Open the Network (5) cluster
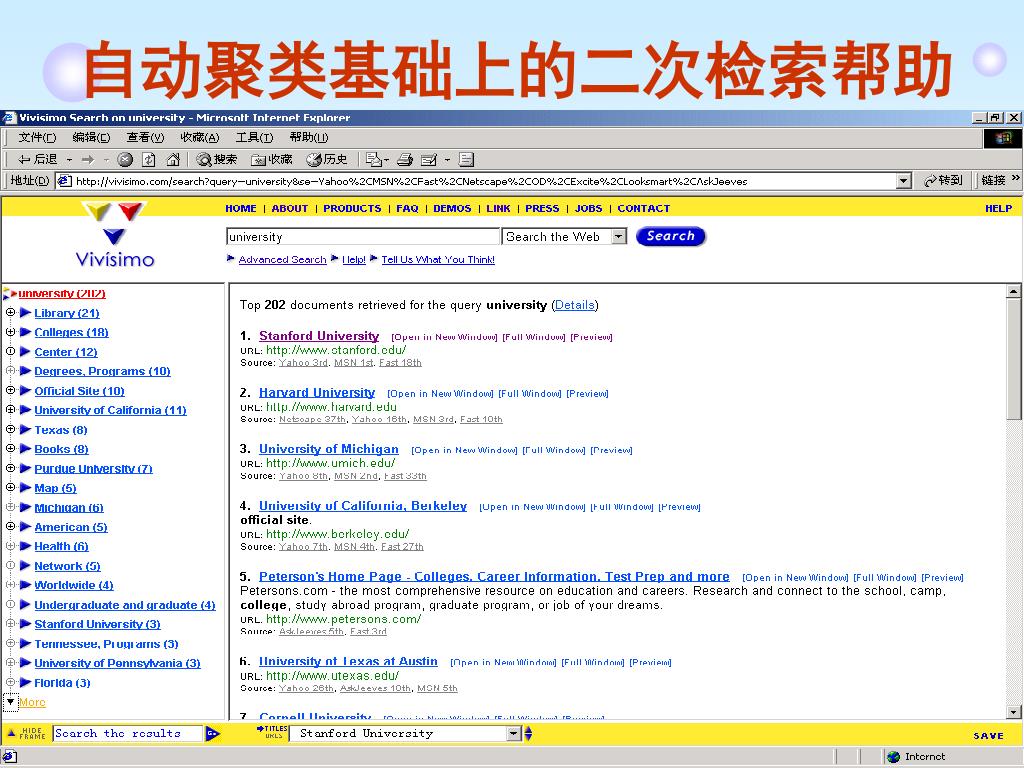The width and height of the screenshot is (1024, 768). pyautogui.click(x=67, y=566)
